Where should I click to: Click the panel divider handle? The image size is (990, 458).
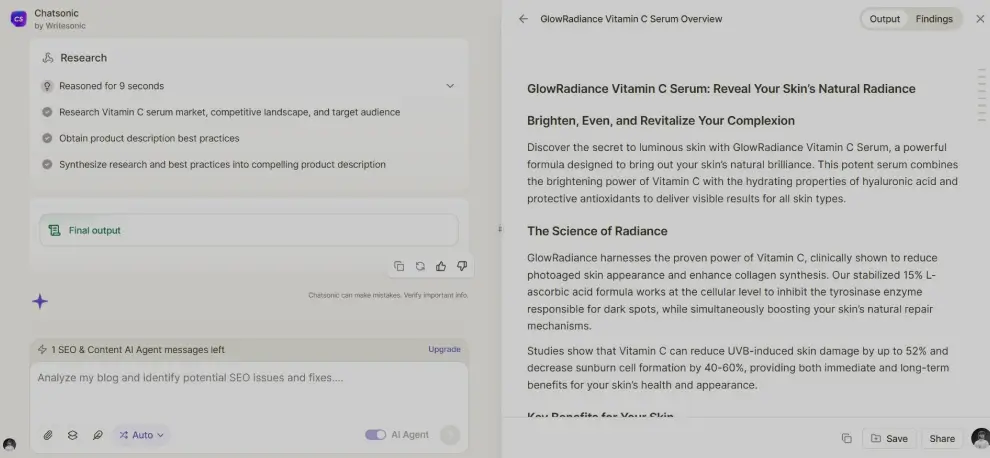[x=499, y=229]
